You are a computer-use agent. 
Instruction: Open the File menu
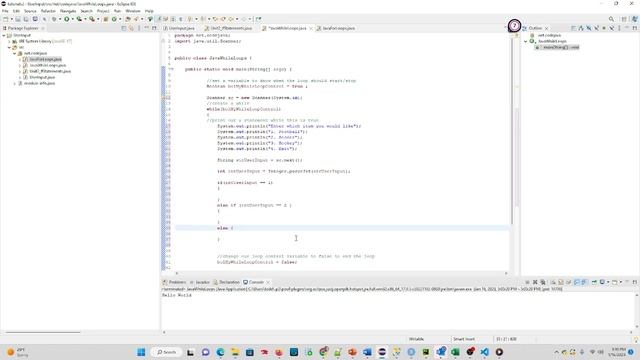[5, 11]
